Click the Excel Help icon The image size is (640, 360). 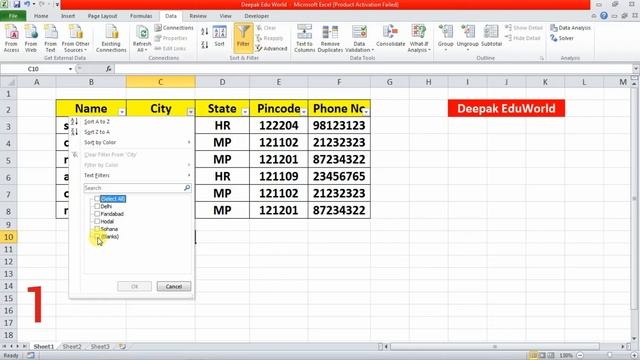[x=604, y=16]
